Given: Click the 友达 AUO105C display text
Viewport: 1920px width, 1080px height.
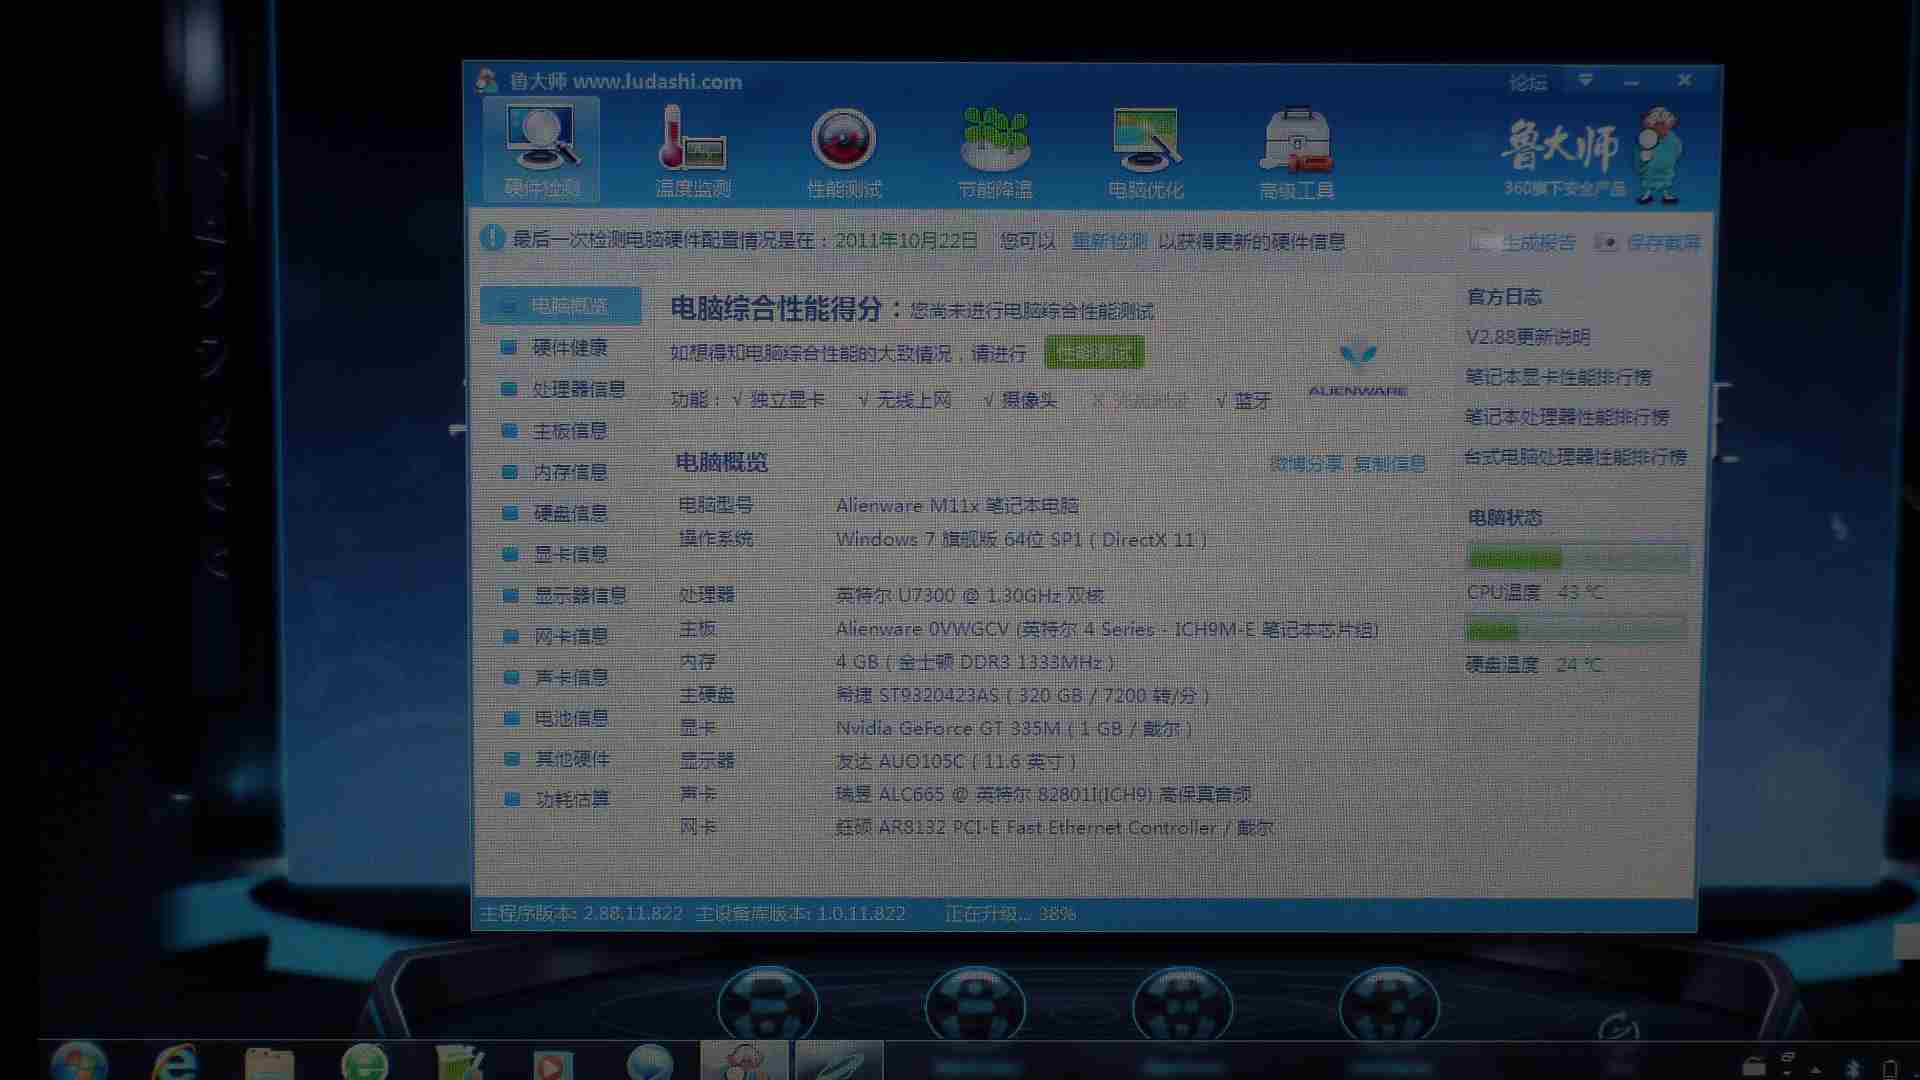Looking at the screenshot, I should 956,762.
